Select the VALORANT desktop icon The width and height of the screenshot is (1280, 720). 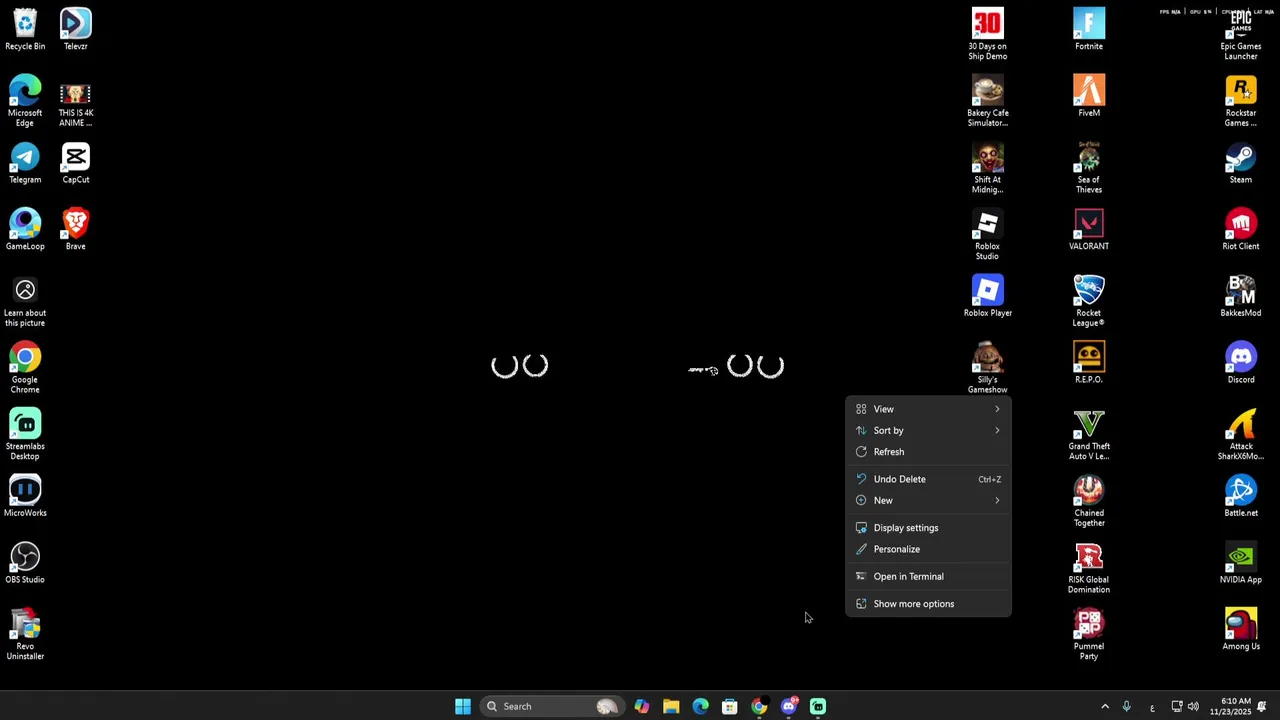1089,229
